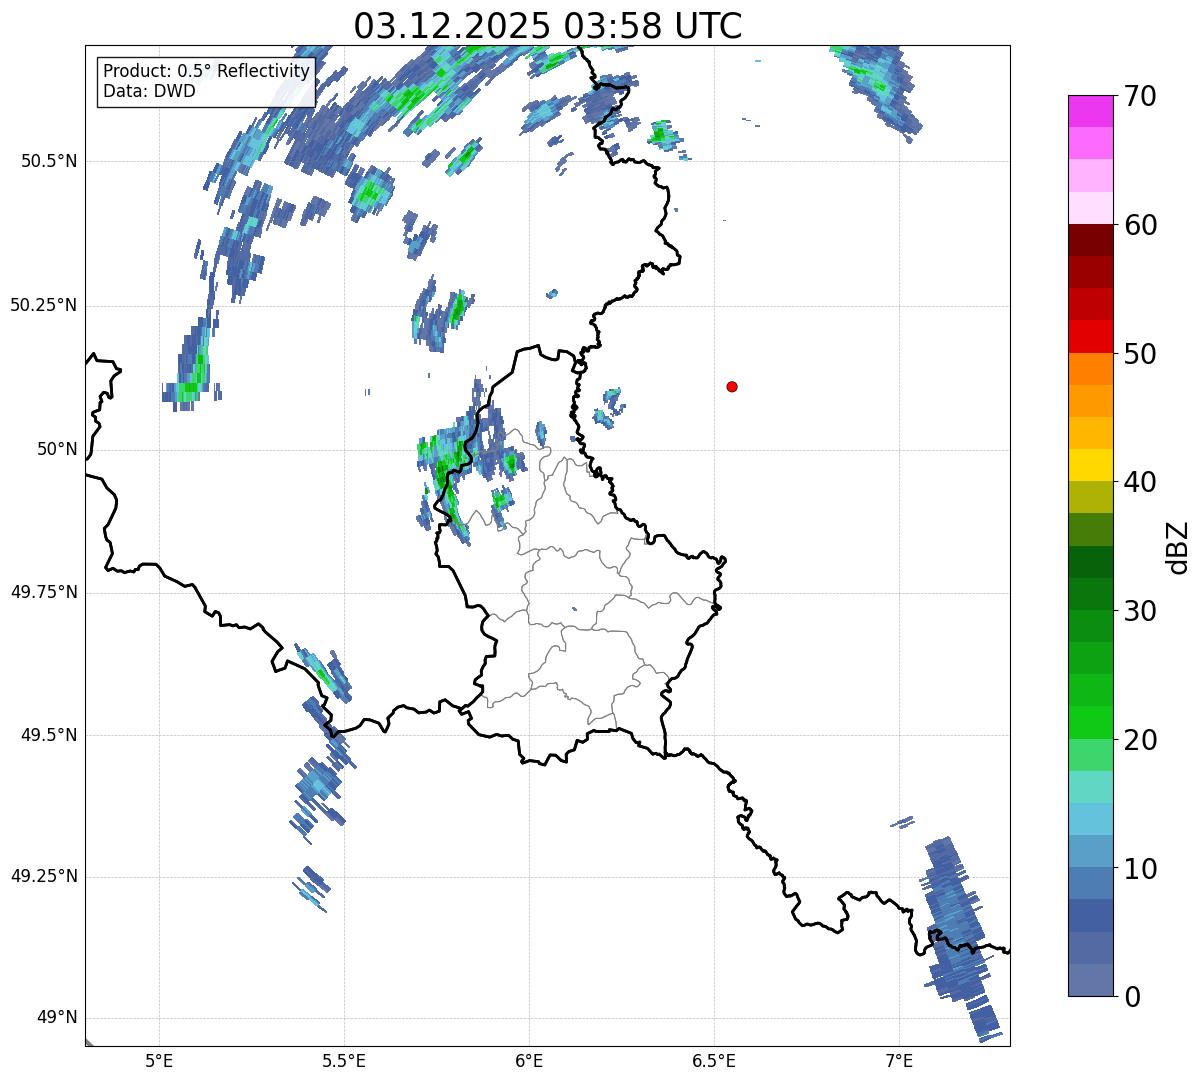Click the colorbar tick value 10
The image size is (1202, 1081).
click(1140, 869)
